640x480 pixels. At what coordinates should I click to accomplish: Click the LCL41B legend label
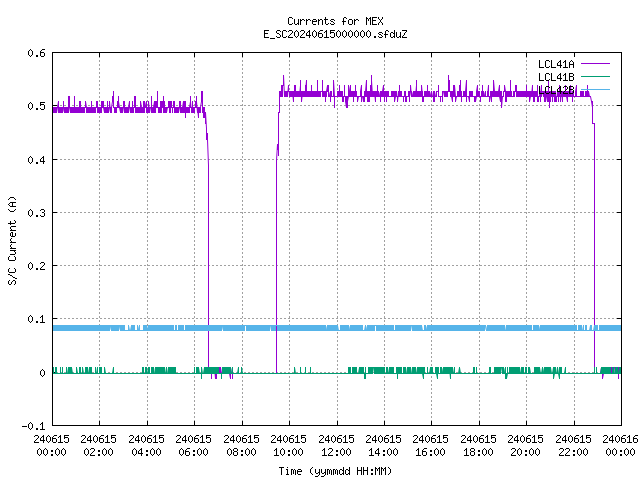pos(556,77)
